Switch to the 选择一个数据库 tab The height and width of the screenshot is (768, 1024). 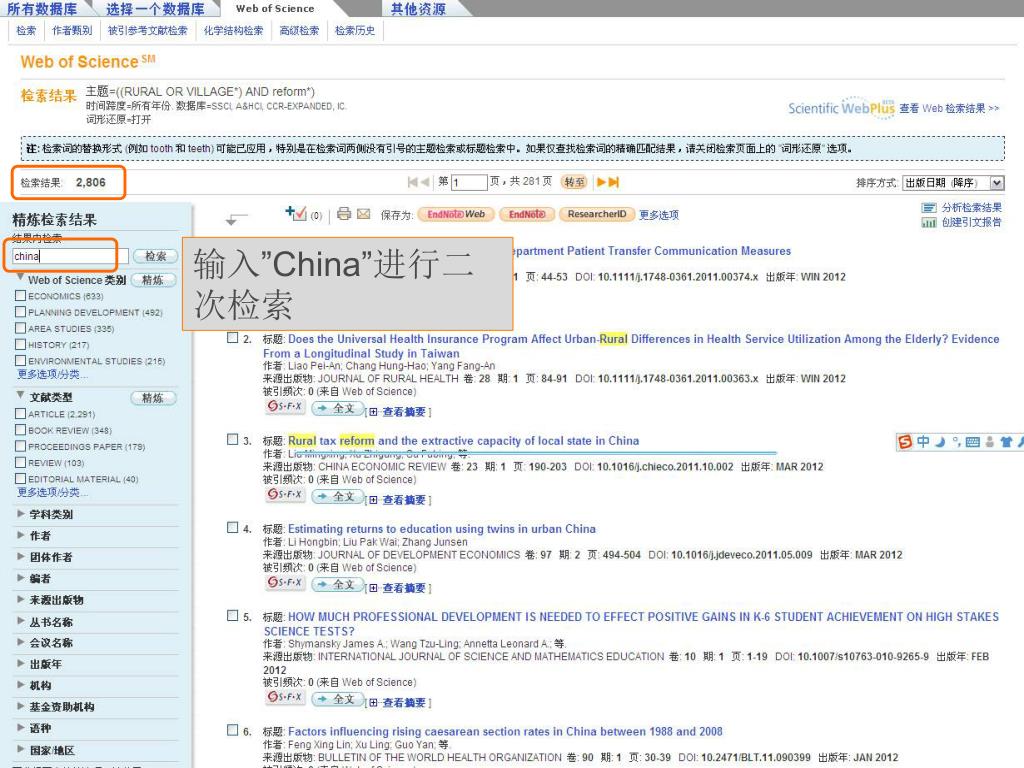[155, 9]
